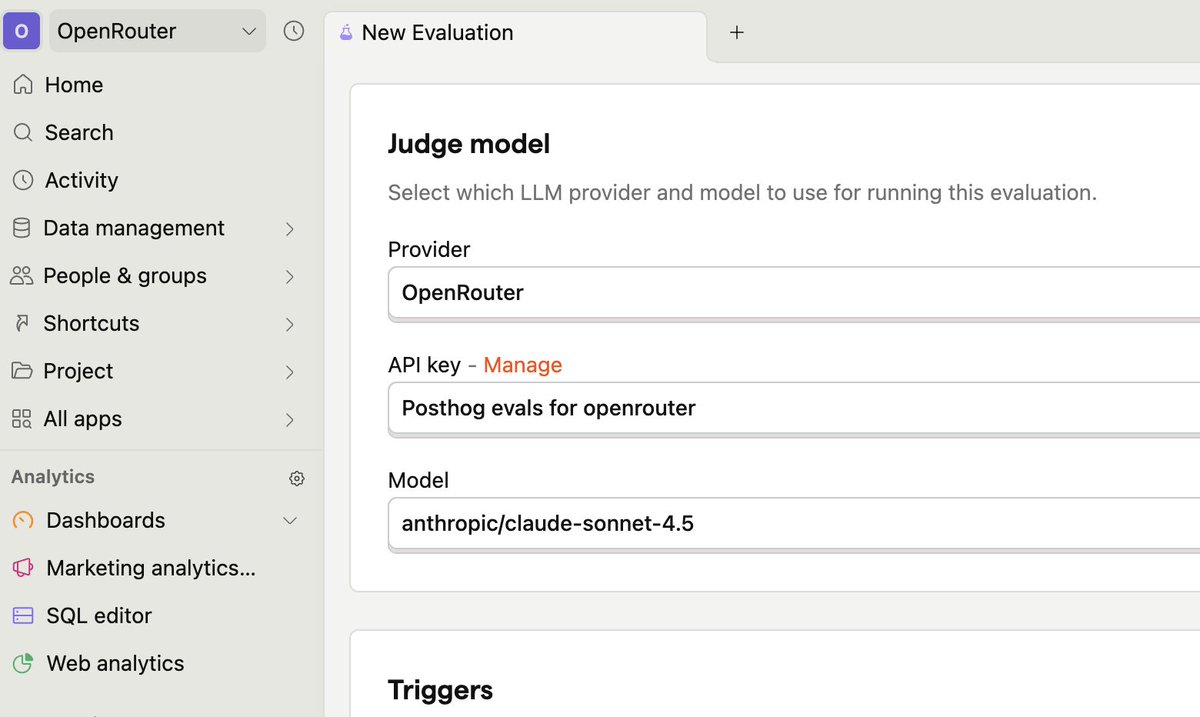The image size is (1200, 717).
Task: Open the Activity feed
Action: click(x=79, y=180)
